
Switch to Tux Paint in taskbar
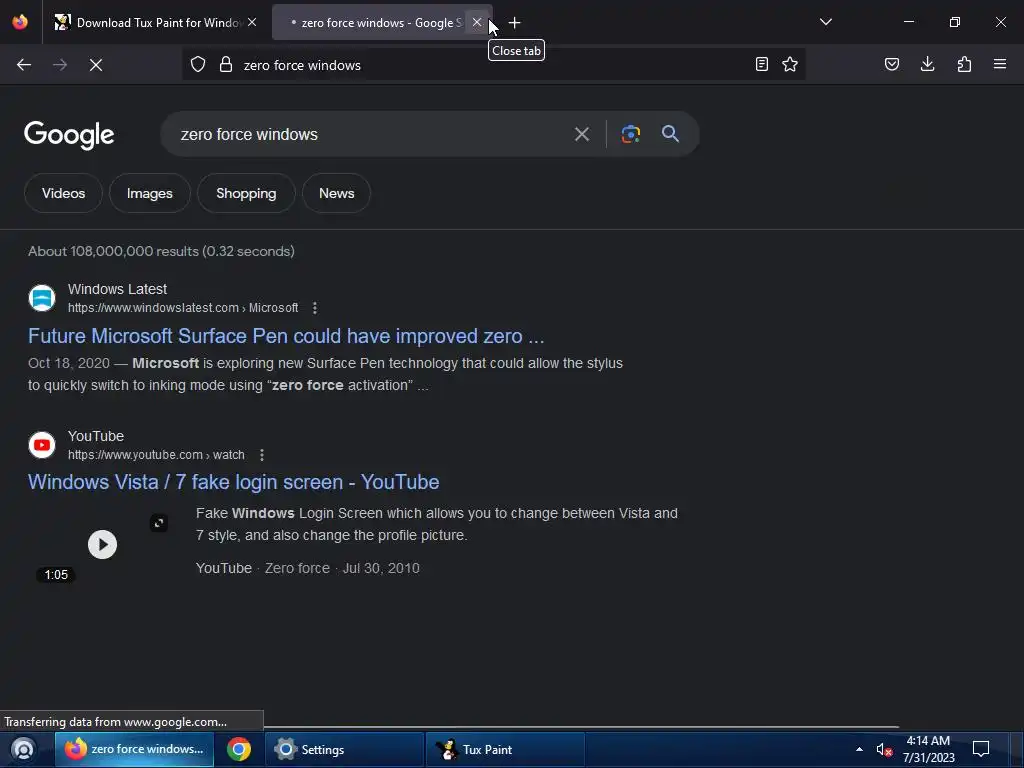[x=505, y=750]
